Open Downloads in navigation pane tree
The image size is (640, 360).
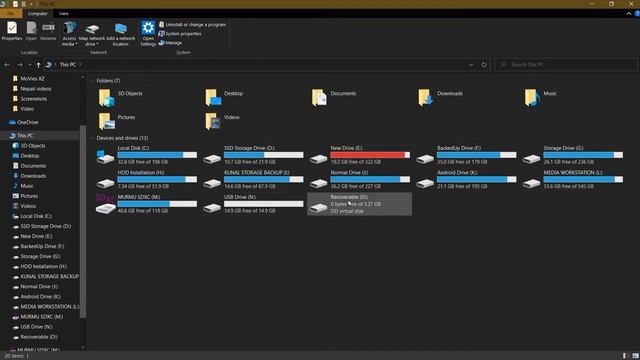[33, 176]
